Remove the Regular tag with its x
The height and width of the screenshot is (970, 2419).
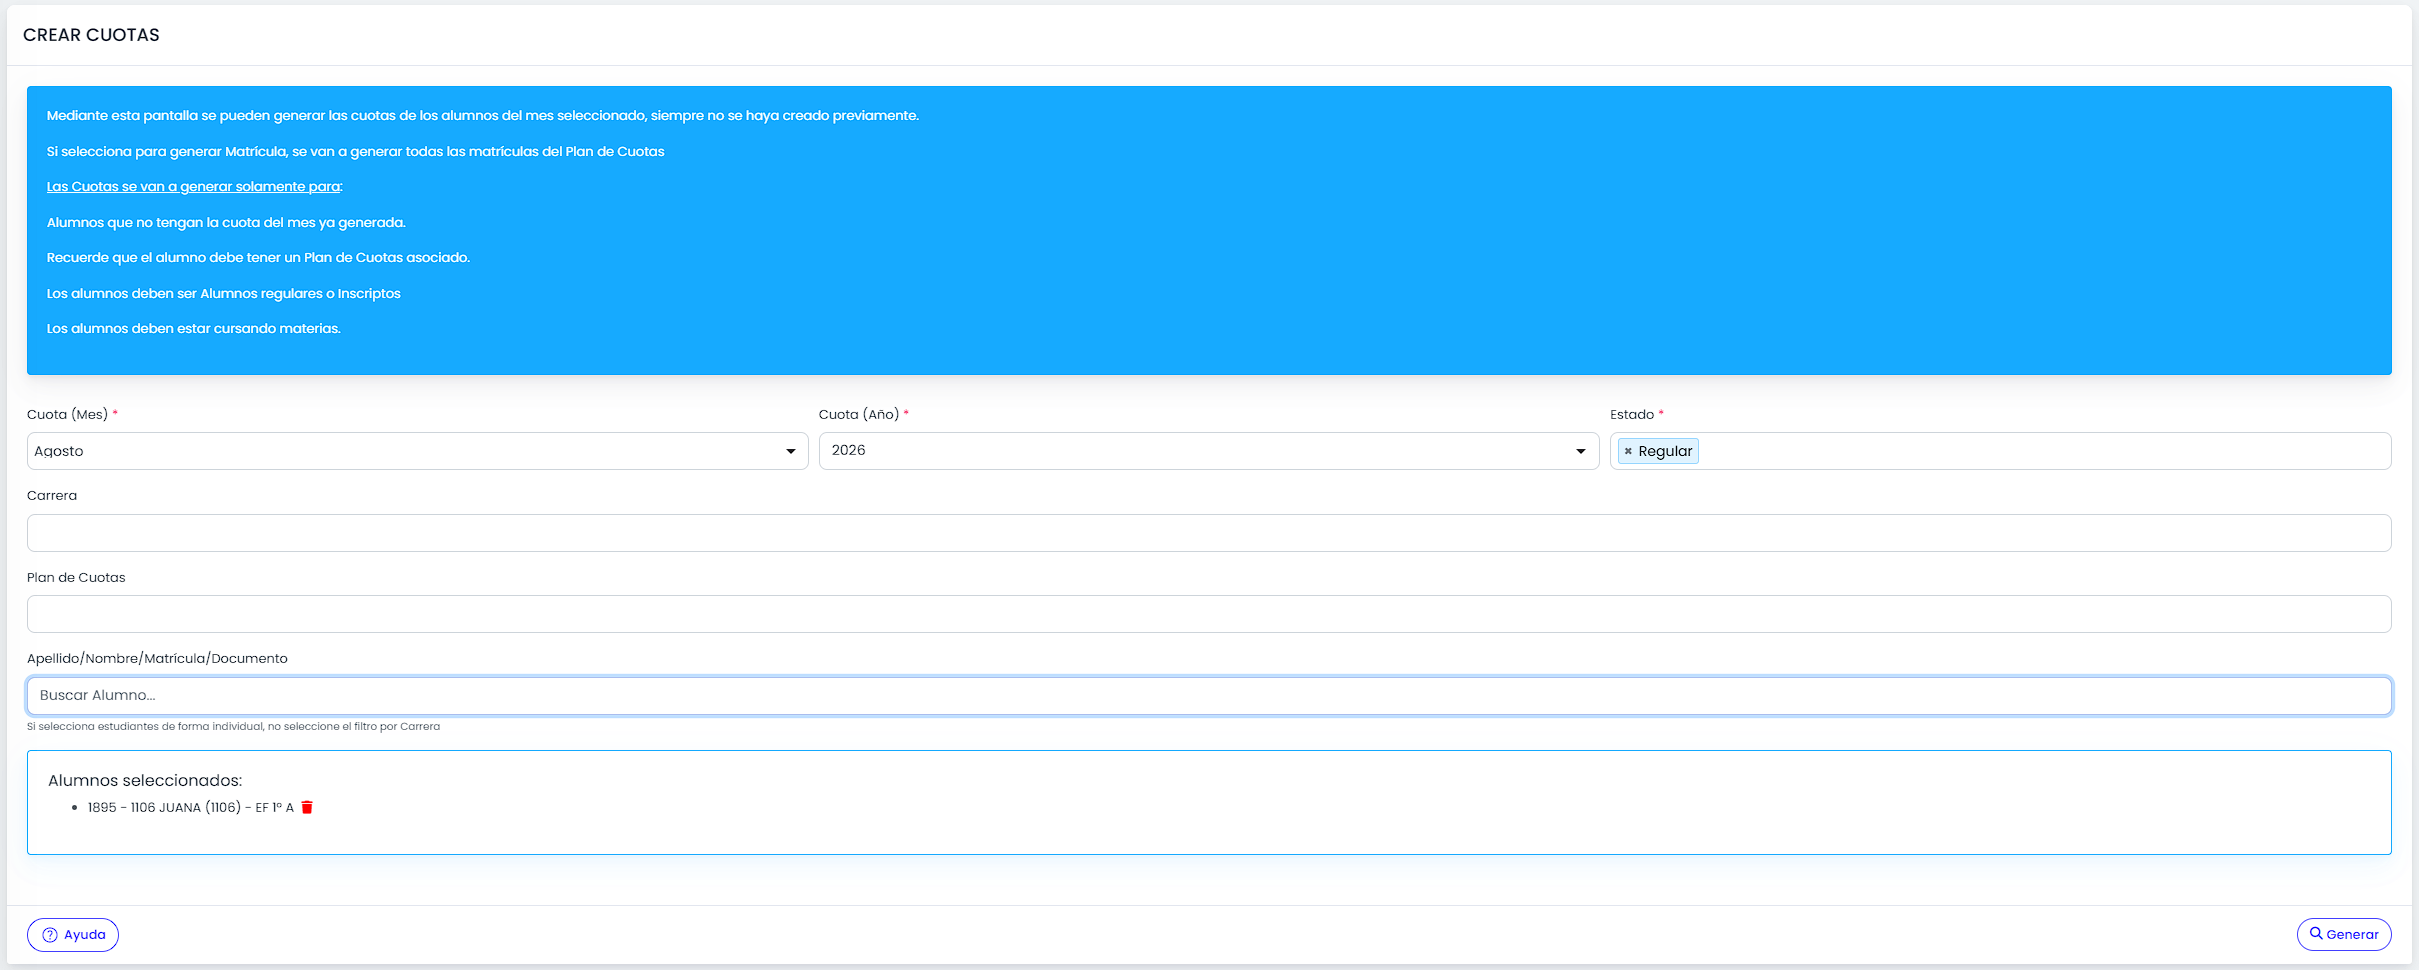(x=1628, y=451)
